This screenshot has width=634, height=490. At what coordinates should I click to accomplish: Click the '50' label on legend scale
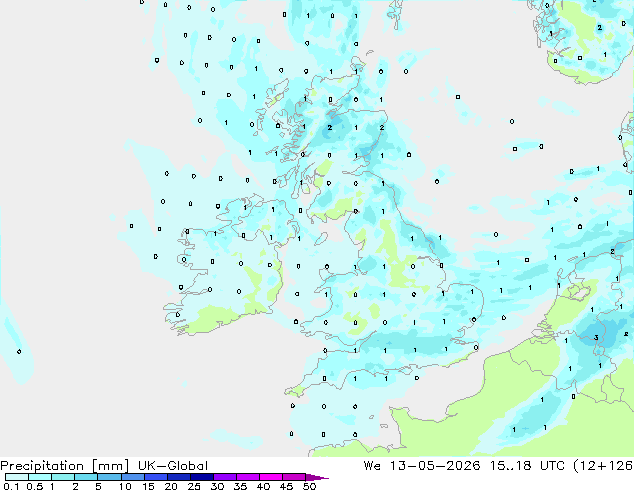(x=309, y=486)
